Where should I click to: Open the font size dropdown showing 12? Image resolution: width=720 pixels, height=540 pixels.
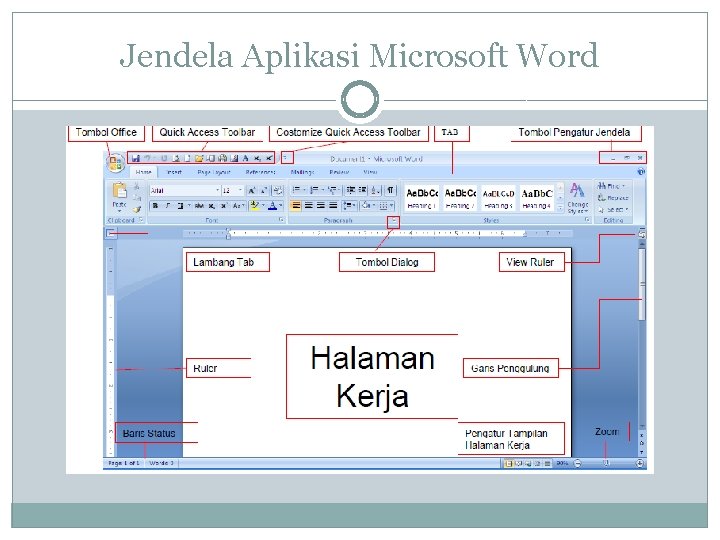pos(240,190)
